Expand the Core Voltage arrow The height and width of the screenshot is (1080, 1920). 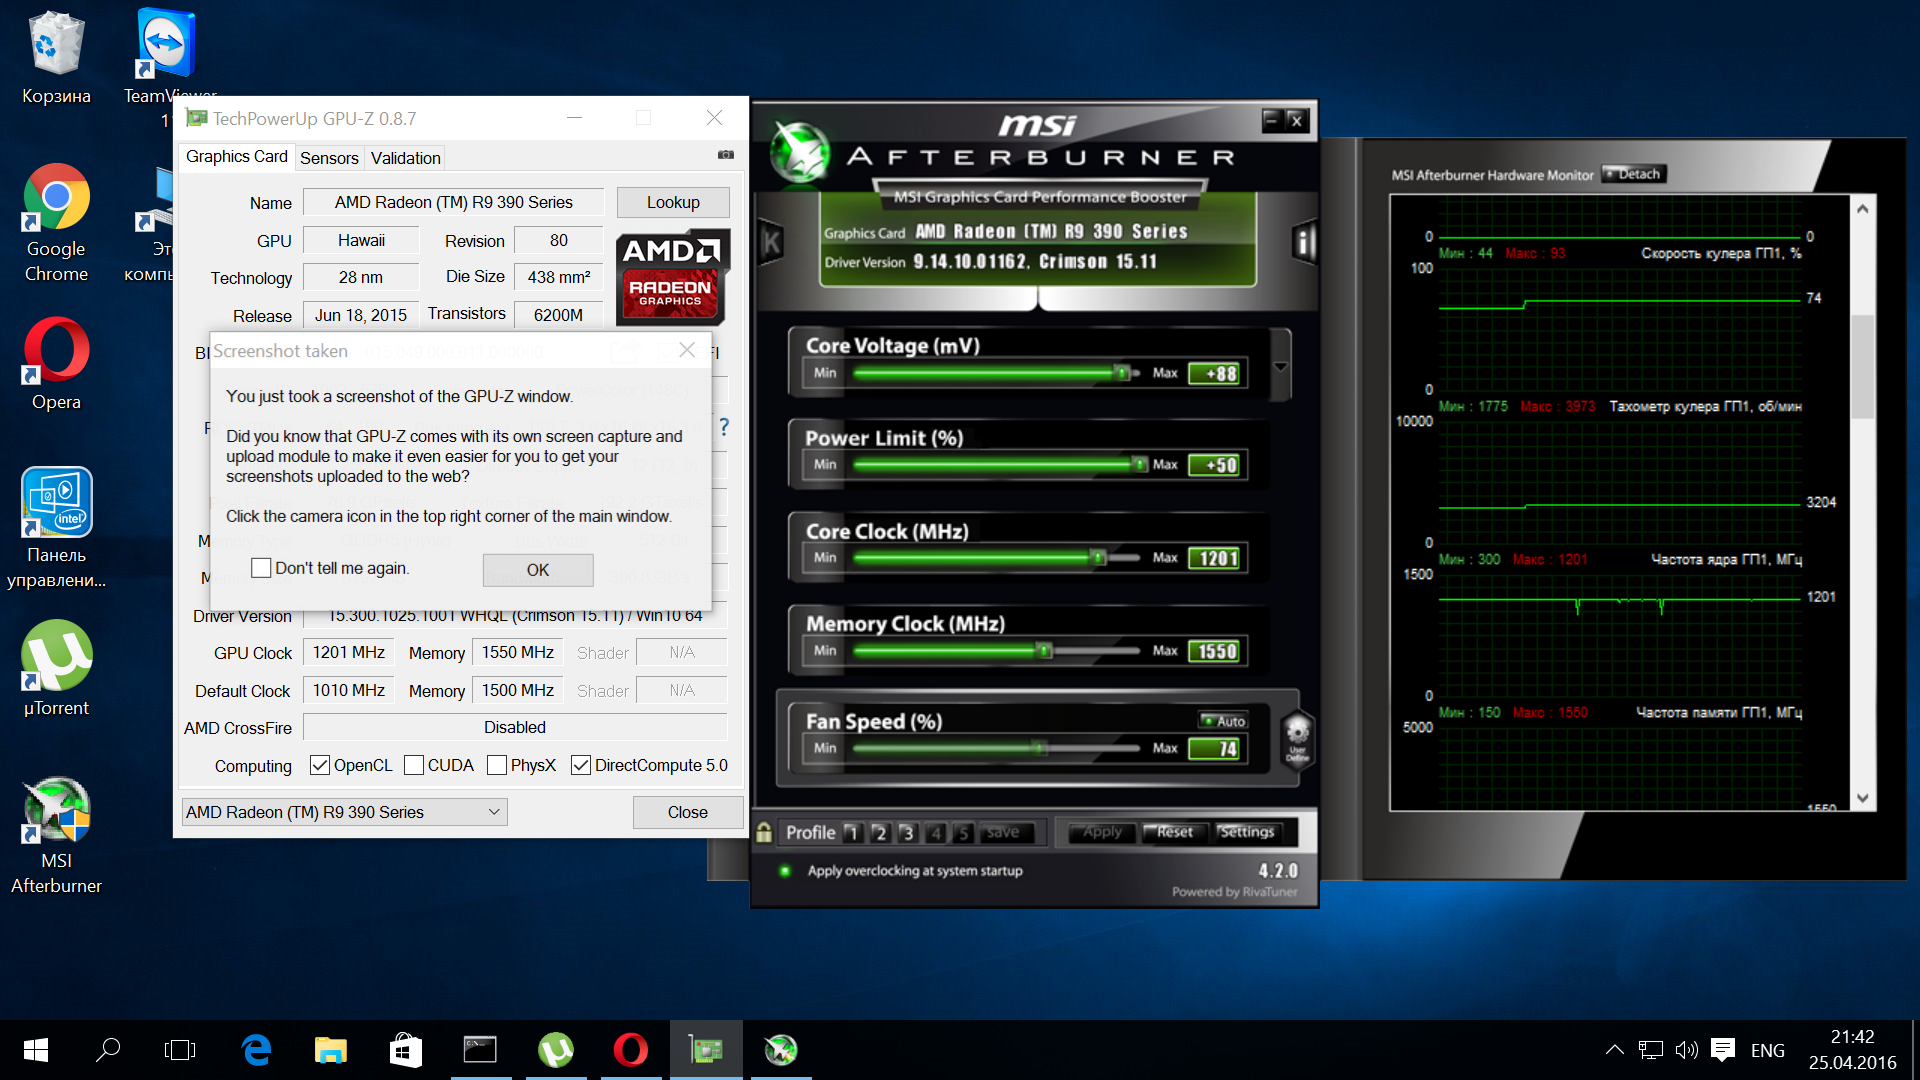pos(1281,367)
